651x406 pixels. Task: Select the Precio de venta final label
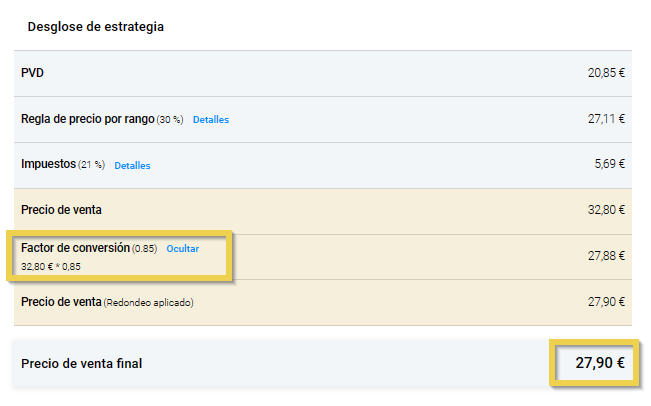point(81,363)
